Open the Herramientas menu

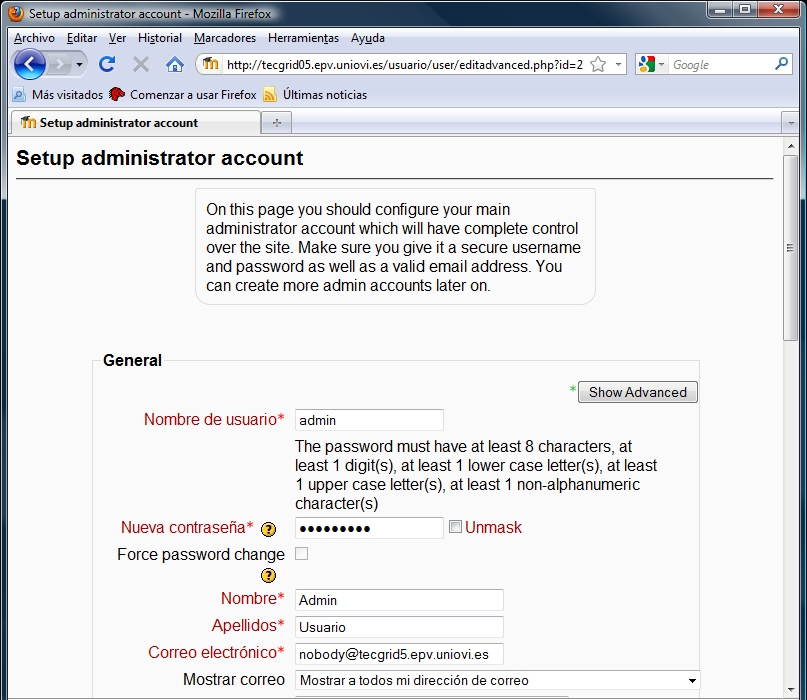pyautogui.click(x=304, y=38)
